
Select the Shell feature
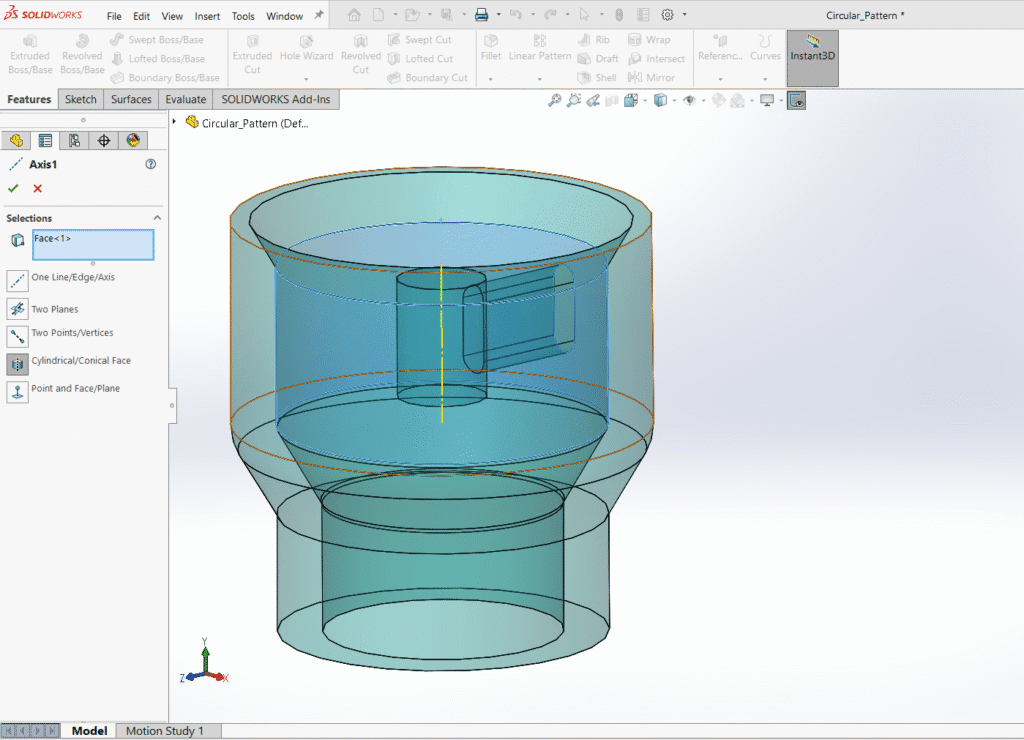click(x=597, y=78)
